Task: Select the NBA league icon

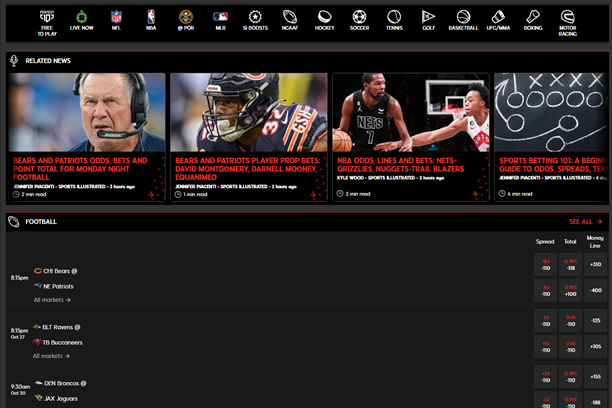Action: (151, 20)
